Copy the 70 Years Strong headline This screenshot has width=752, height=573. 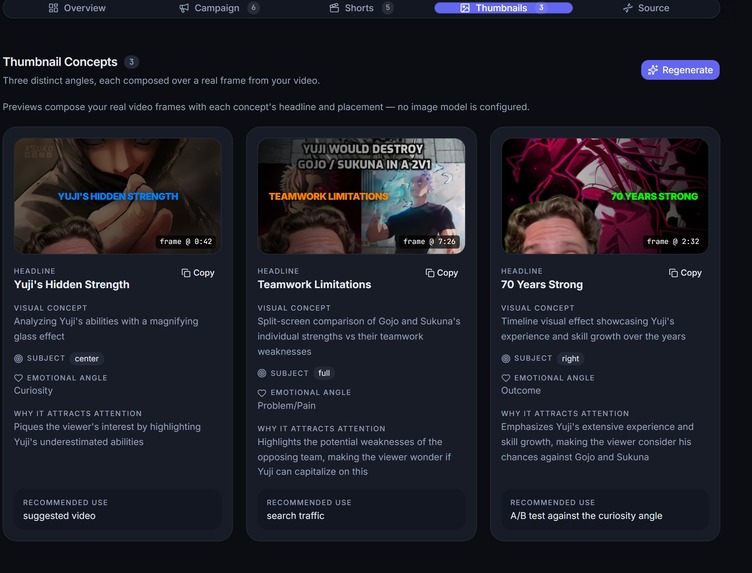click(x=685, y=273)
